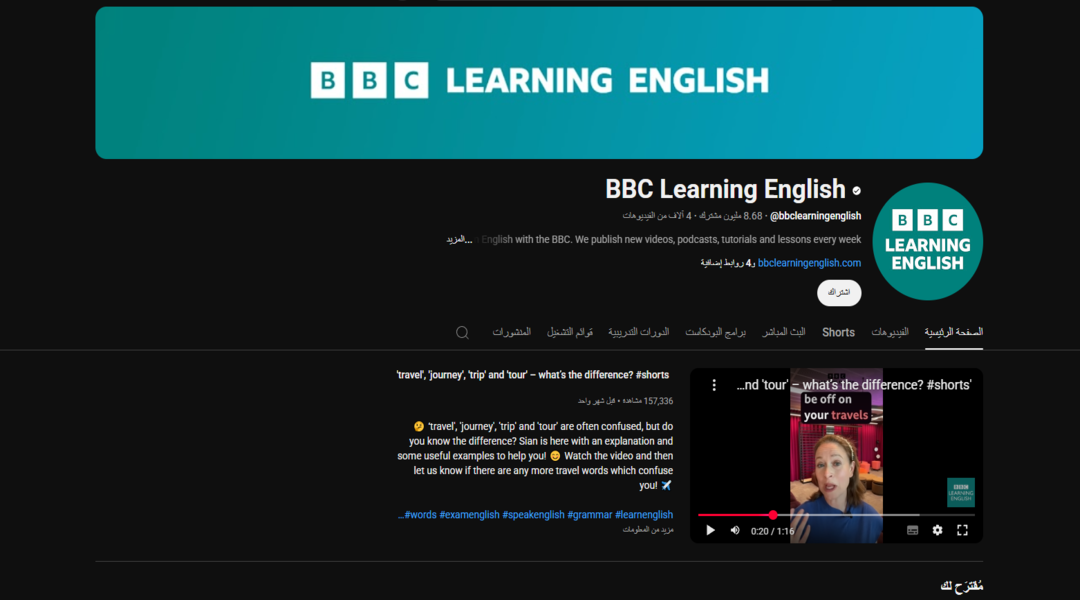Open the برامج البودكاست tab
Viewport: 1080px width, 600px height.
click(716, 333)
